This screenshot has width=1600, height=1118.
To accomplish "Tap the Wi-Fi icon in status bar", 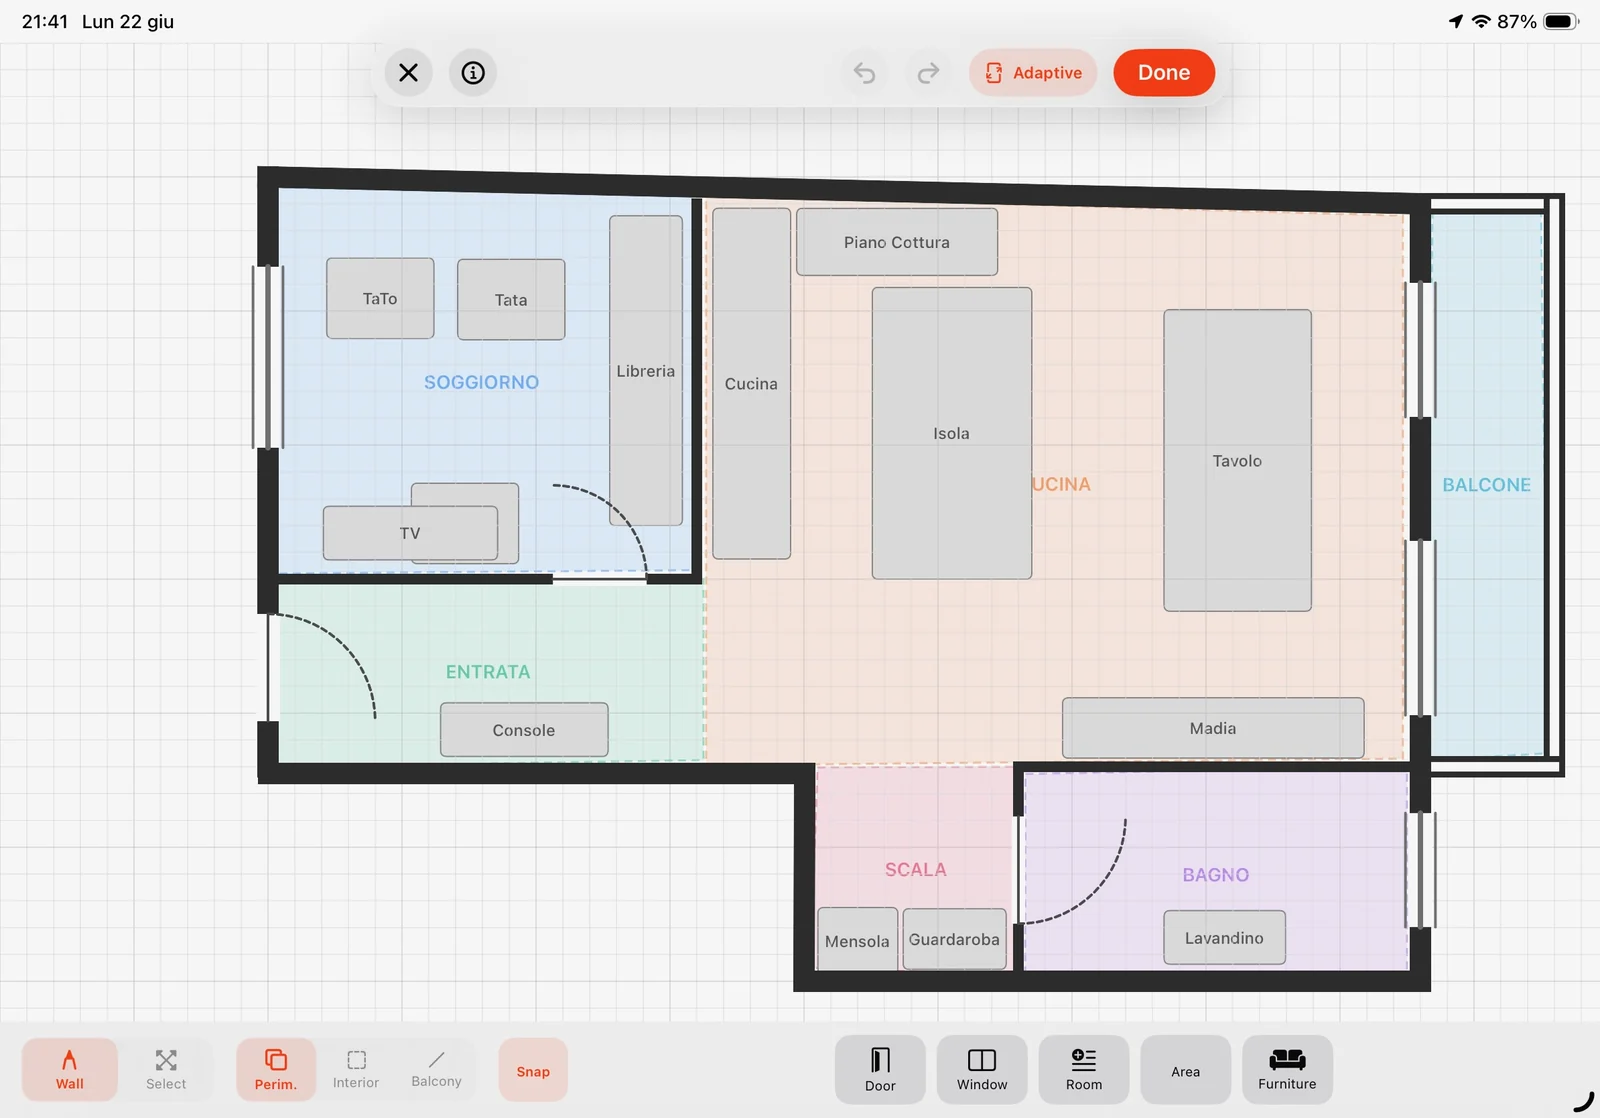I will tap(1481, 22).
